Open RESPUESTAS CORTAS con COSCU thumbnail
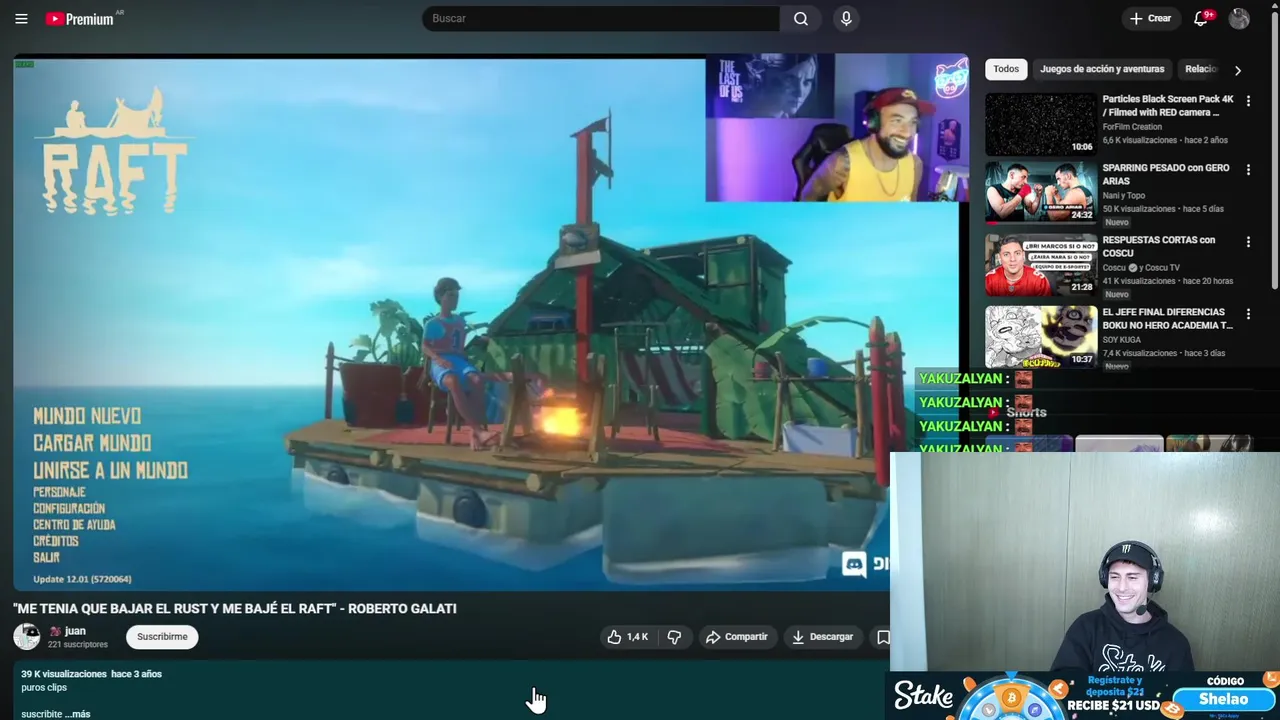Image resolution: width=1280 pixels, height=720 pixels. [x=1041, y=264]
